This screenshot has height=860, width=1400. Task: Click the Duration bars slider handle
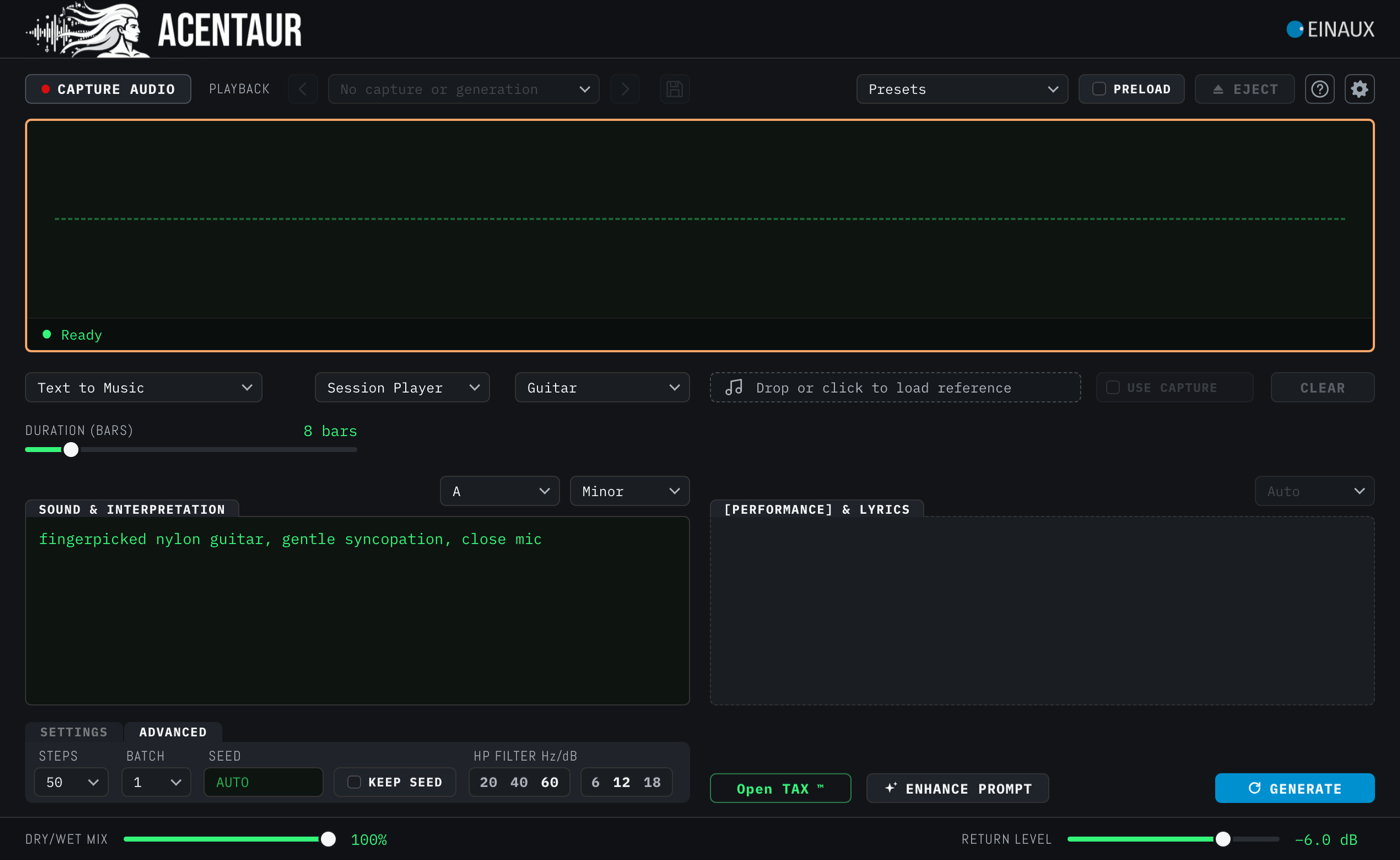[x=70, y=449]
